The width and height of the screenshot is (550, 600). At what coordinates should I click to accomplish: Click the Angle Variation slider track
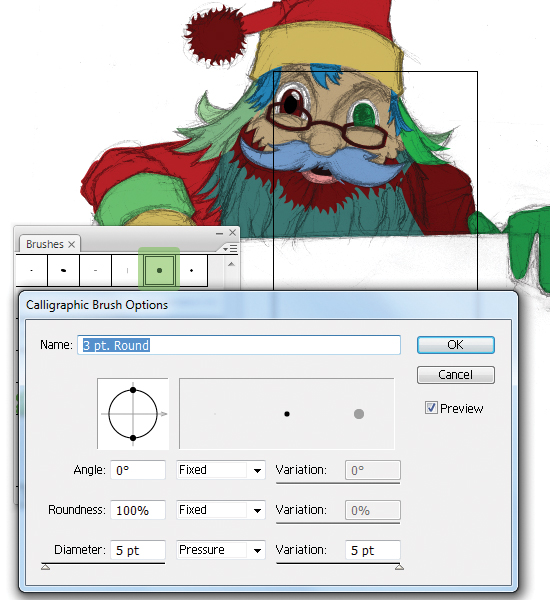coord(338,483)
